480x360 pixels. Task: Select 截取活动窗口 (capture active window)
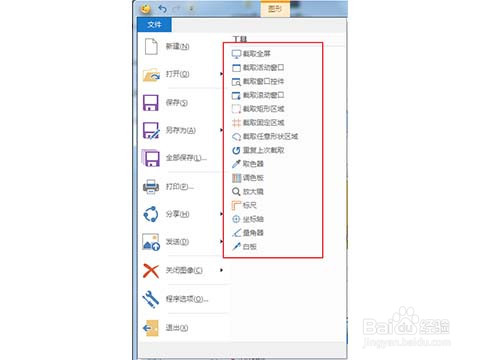tap(258, 68)
